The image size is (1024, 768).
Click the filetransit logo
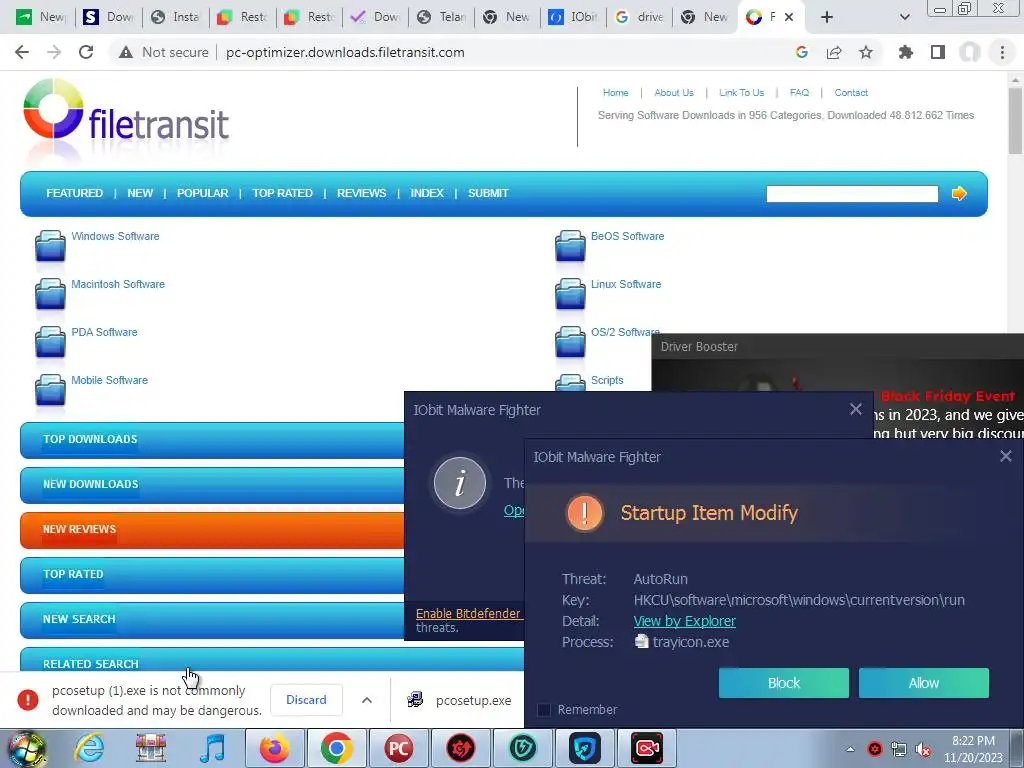125,112
